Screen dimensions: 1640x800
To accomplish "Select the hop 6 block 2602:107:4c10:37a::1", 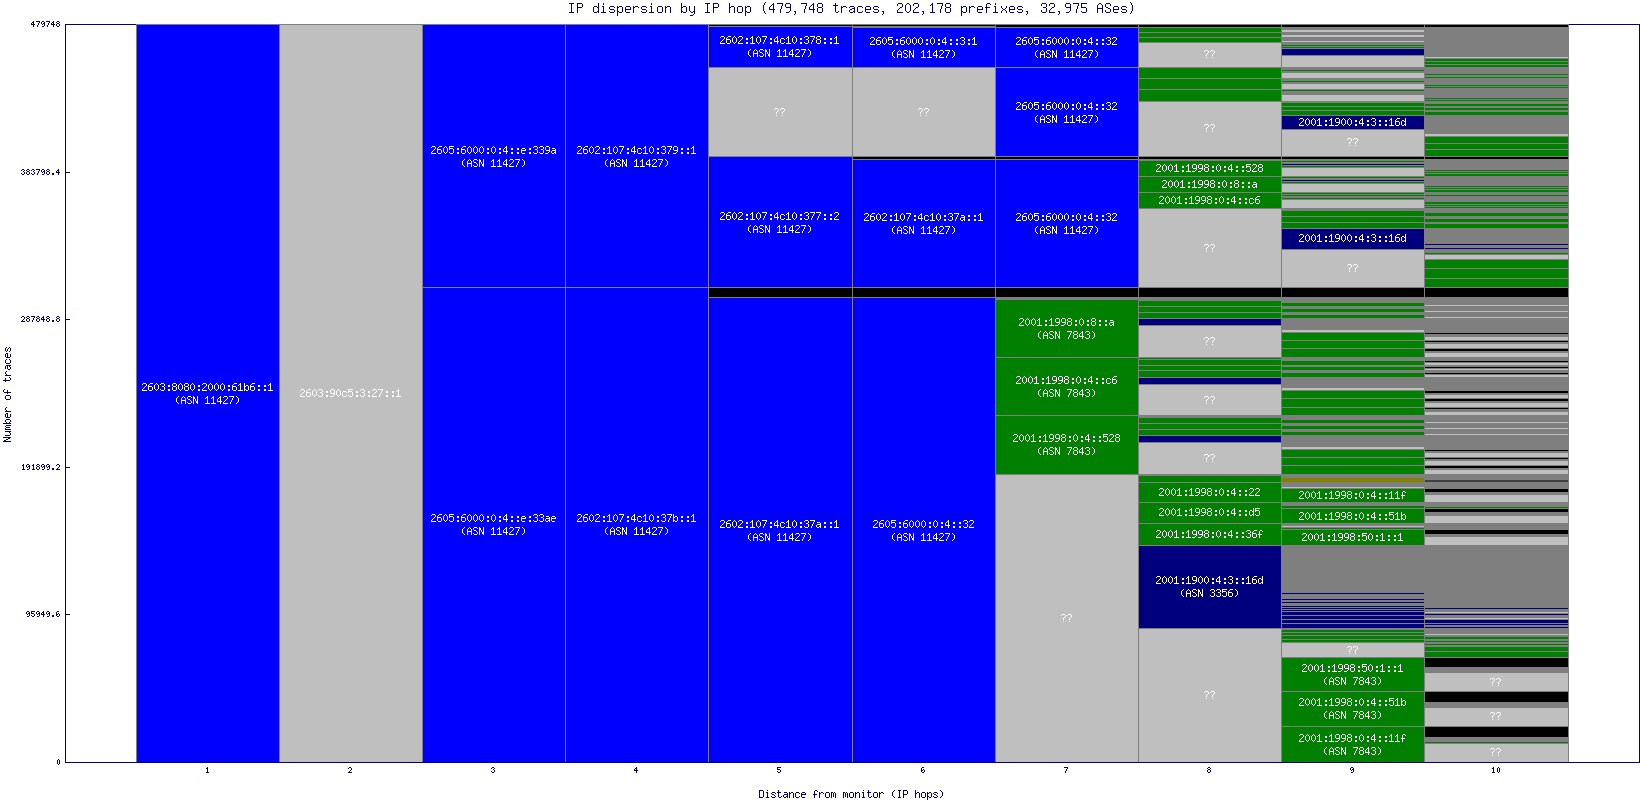I will [x=924, y=223].
